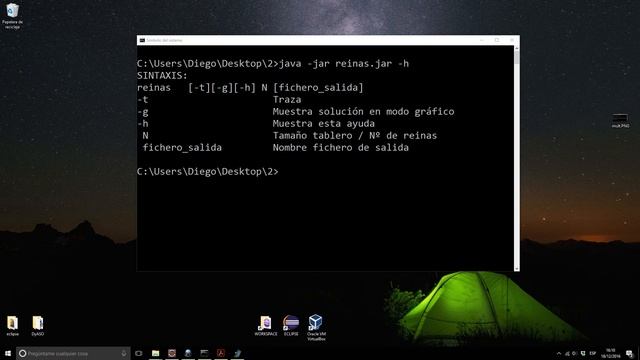Open the Action Center notifications icon
Image resolution: width=640 pixels, height=360 pixels.
coord(630,353)
